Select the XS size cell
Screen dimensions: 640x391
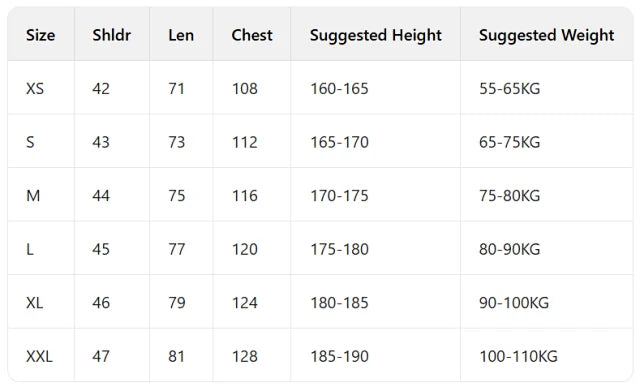35,89
